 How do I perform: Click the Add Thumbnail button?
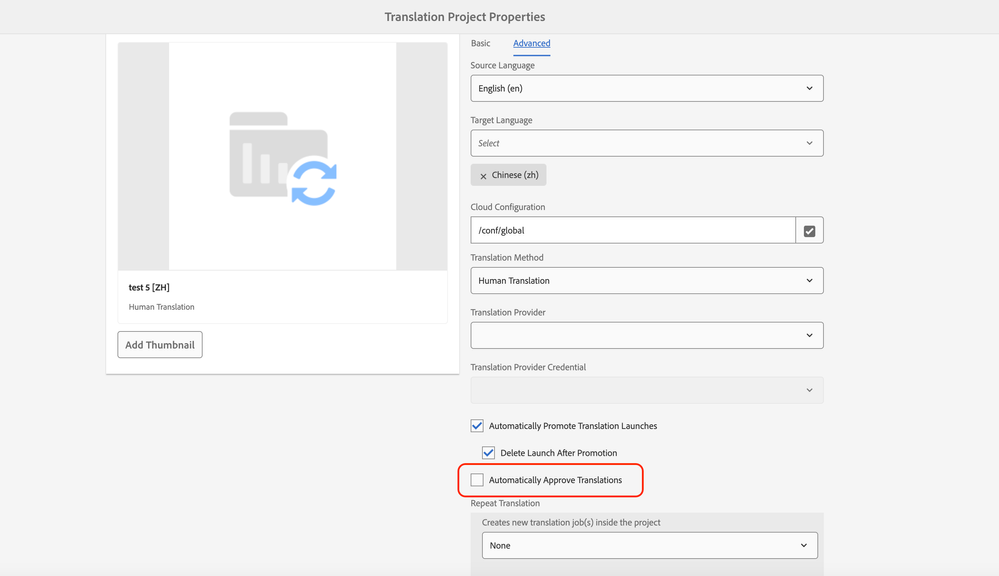coord(160,345)
